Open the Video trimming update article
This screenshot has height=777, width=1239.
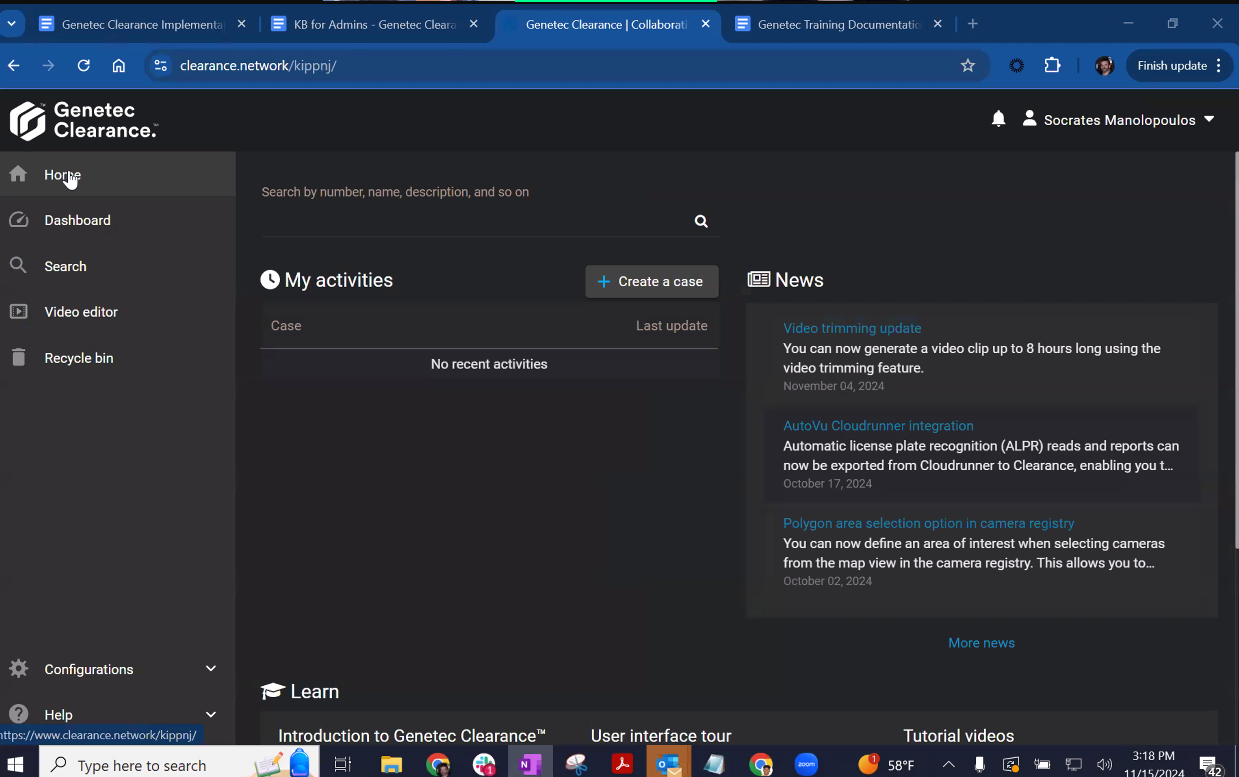852,328
